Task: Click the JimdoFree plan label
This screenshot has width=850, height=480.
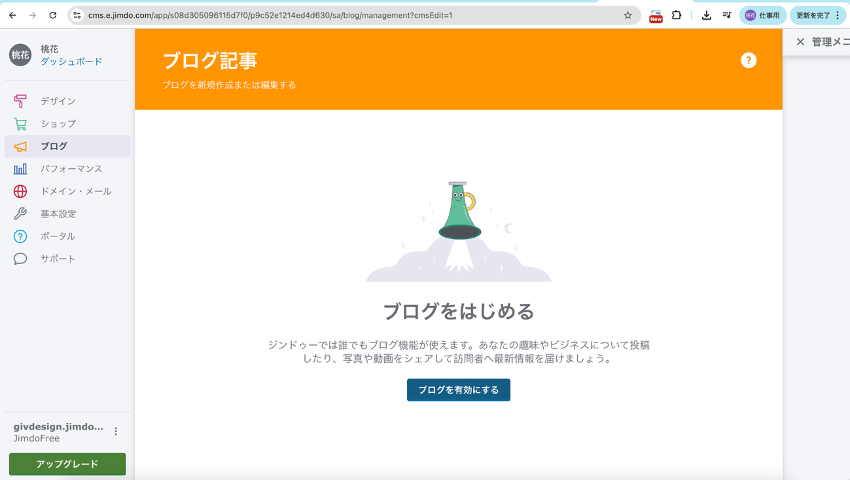Action: (36, 438)
